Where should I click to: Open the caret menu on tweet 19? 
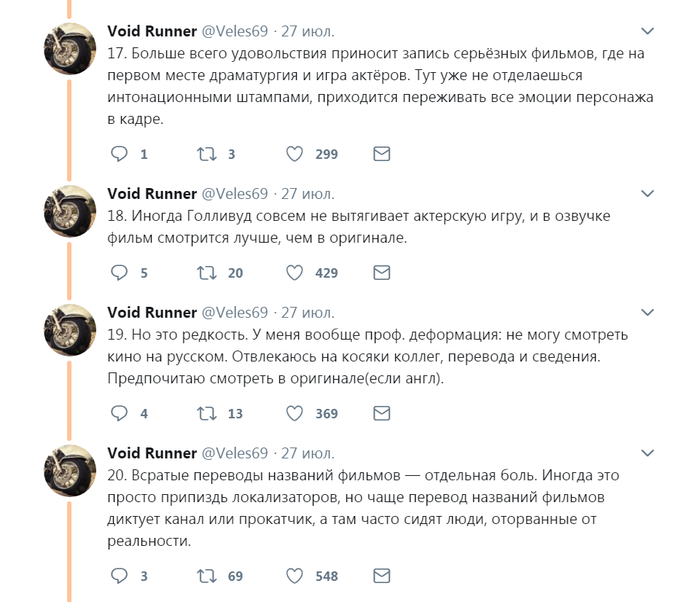tap(648, 312)
